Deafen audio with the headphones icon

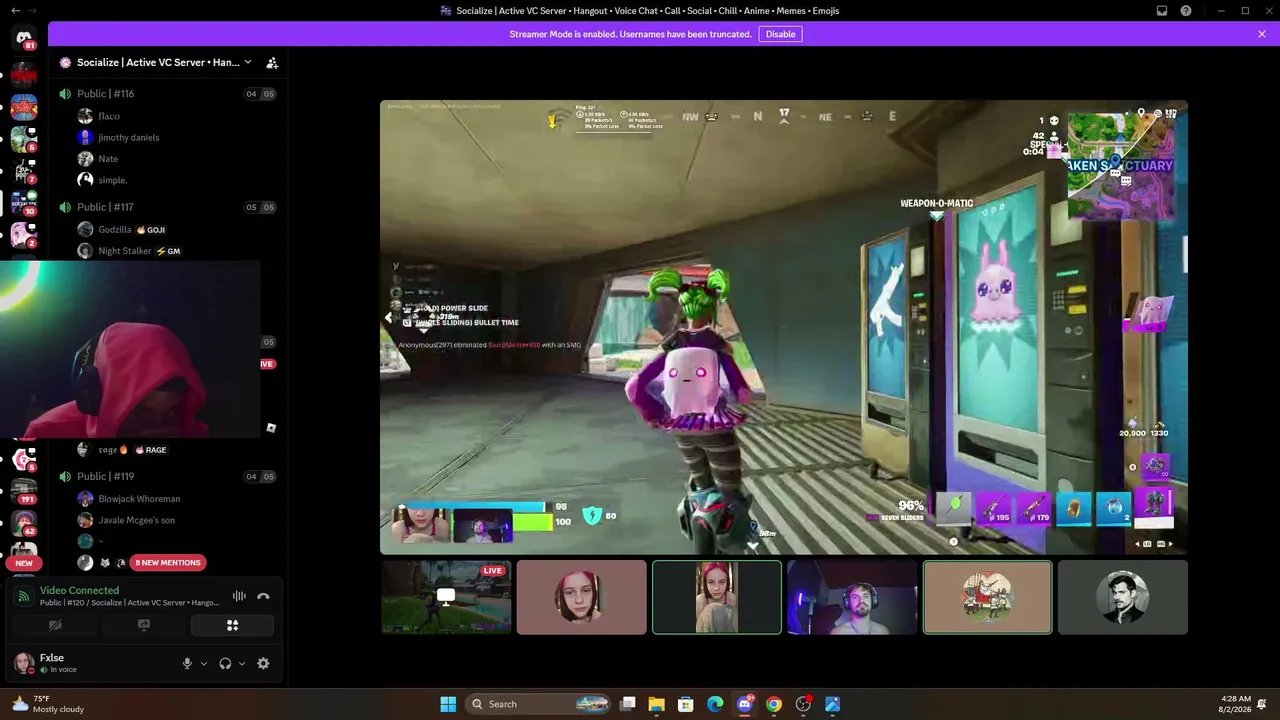point(225,663)
